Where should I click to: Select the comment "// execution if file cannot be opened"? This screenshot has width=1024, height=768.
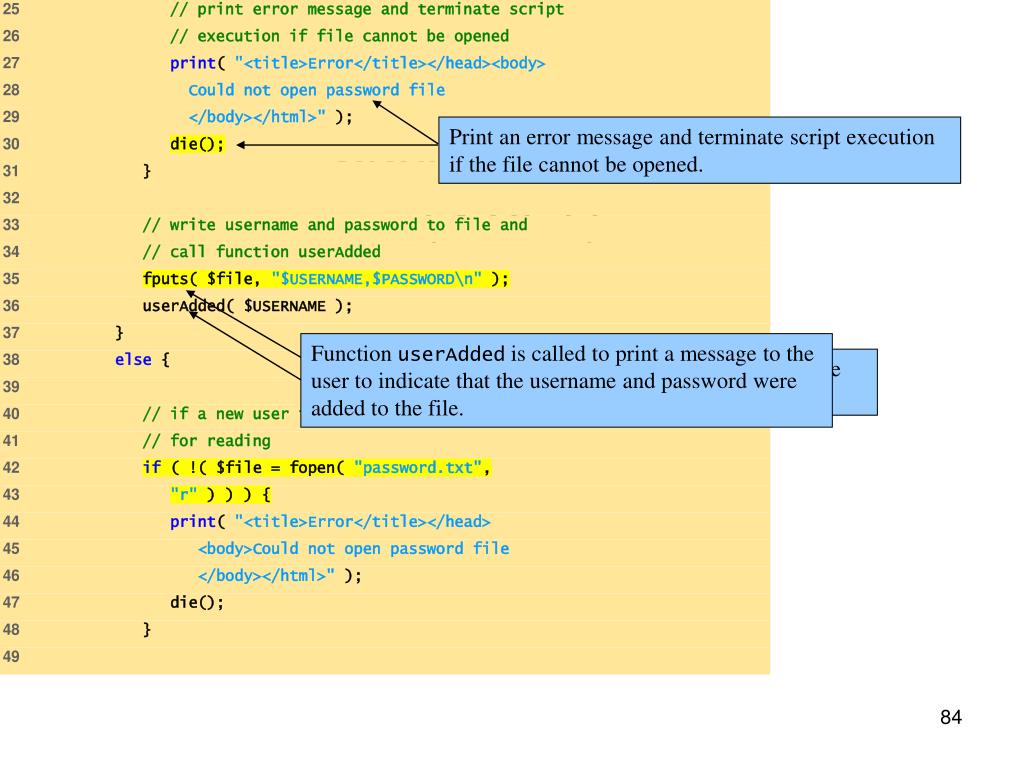[x=339, y=36]
